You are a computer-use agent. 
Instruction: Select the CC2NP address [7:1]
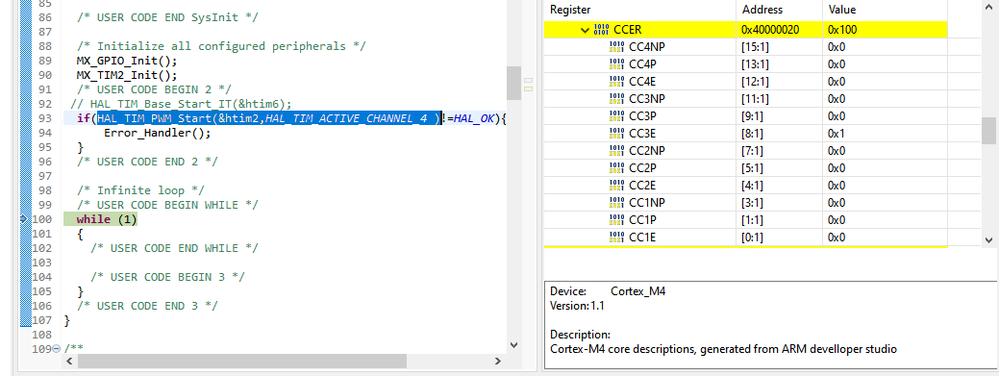pyautogui.click(x=752, y=150)
